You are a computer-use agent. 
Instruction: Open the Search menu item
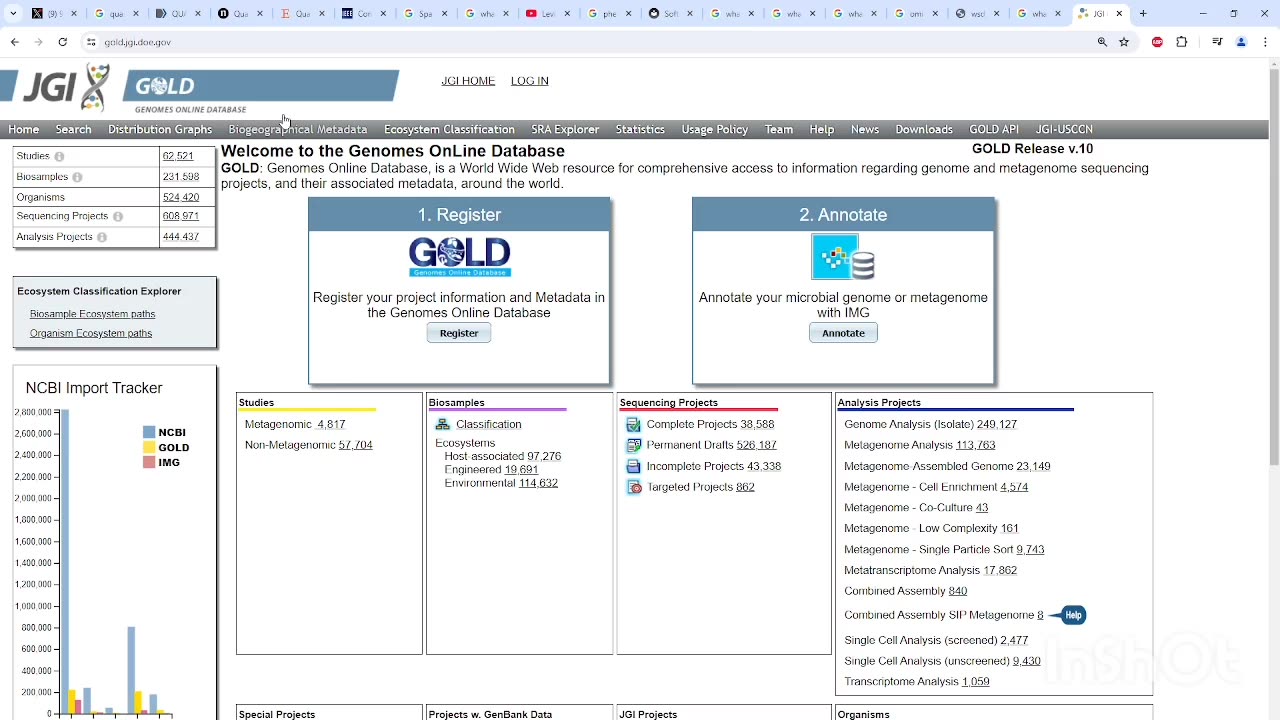73,130
